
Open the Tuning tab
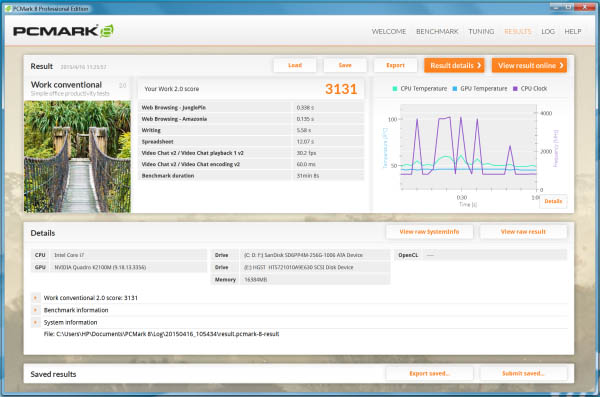point(481,31)
